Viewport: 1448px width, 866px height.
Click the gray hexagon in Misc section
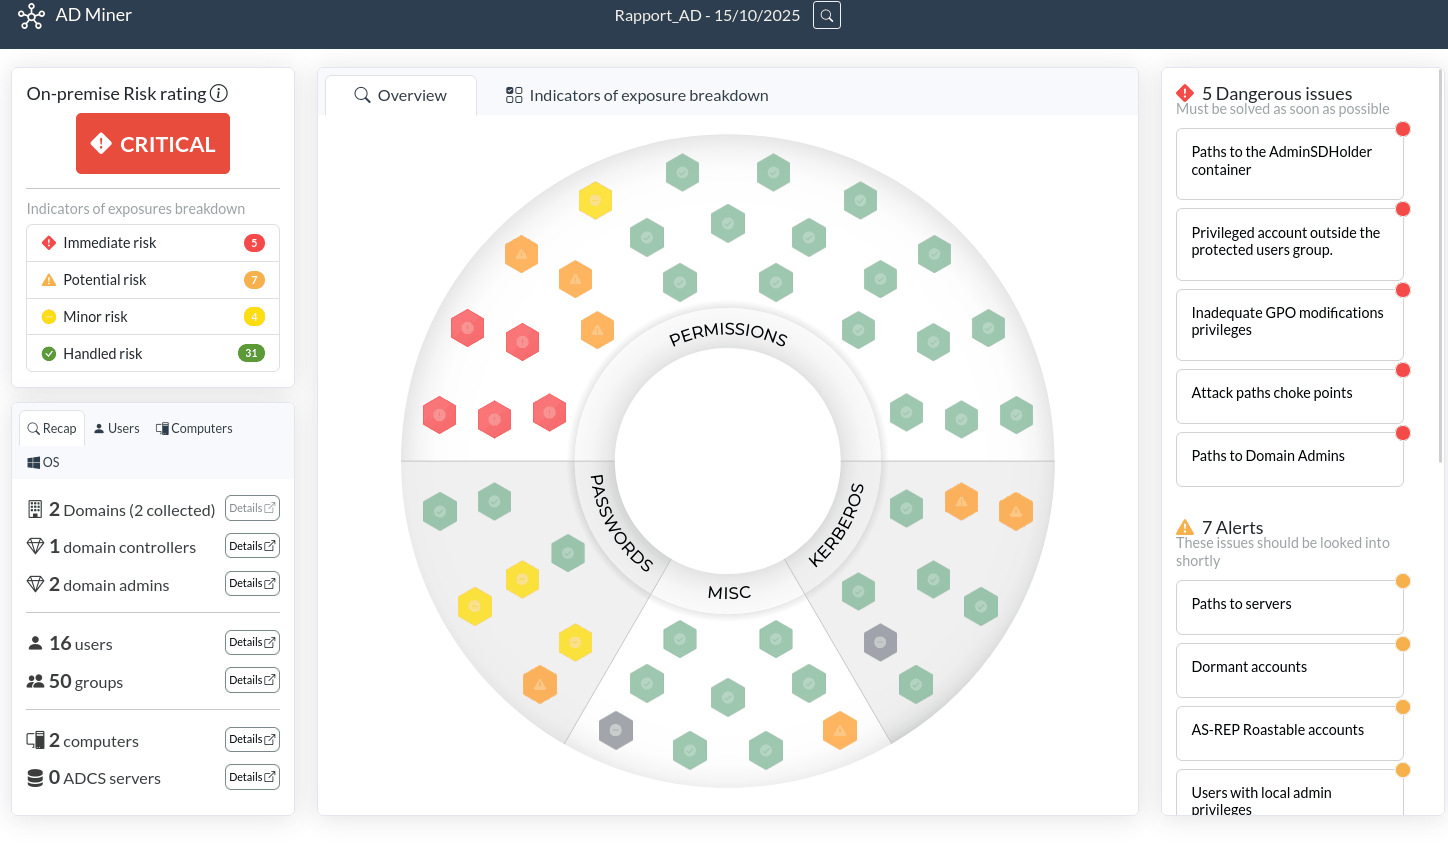[615, 730]
